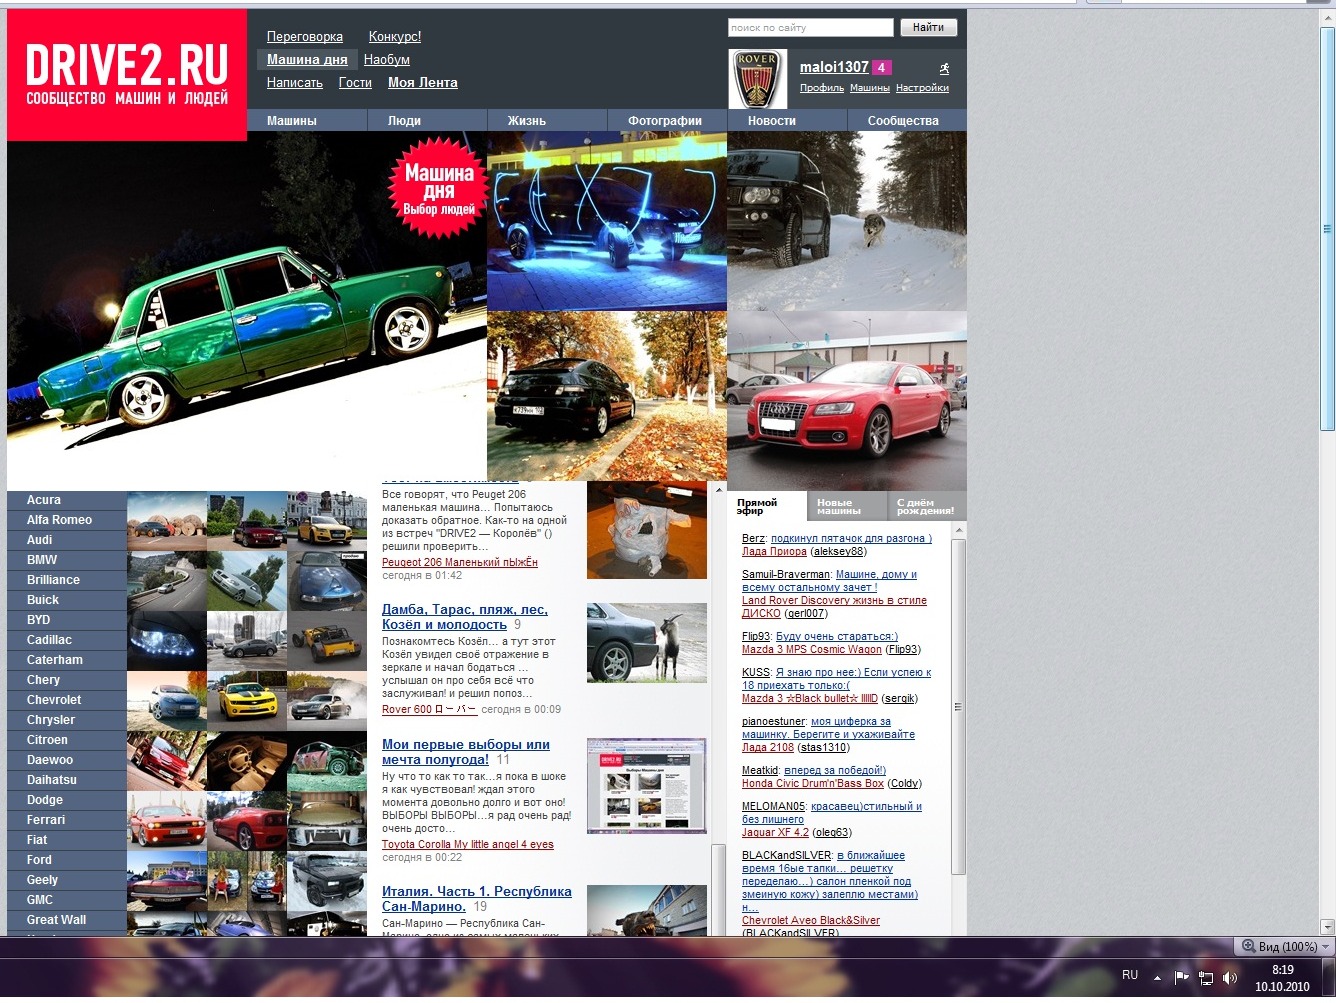Open the Настройки link

tap(922, 88)
